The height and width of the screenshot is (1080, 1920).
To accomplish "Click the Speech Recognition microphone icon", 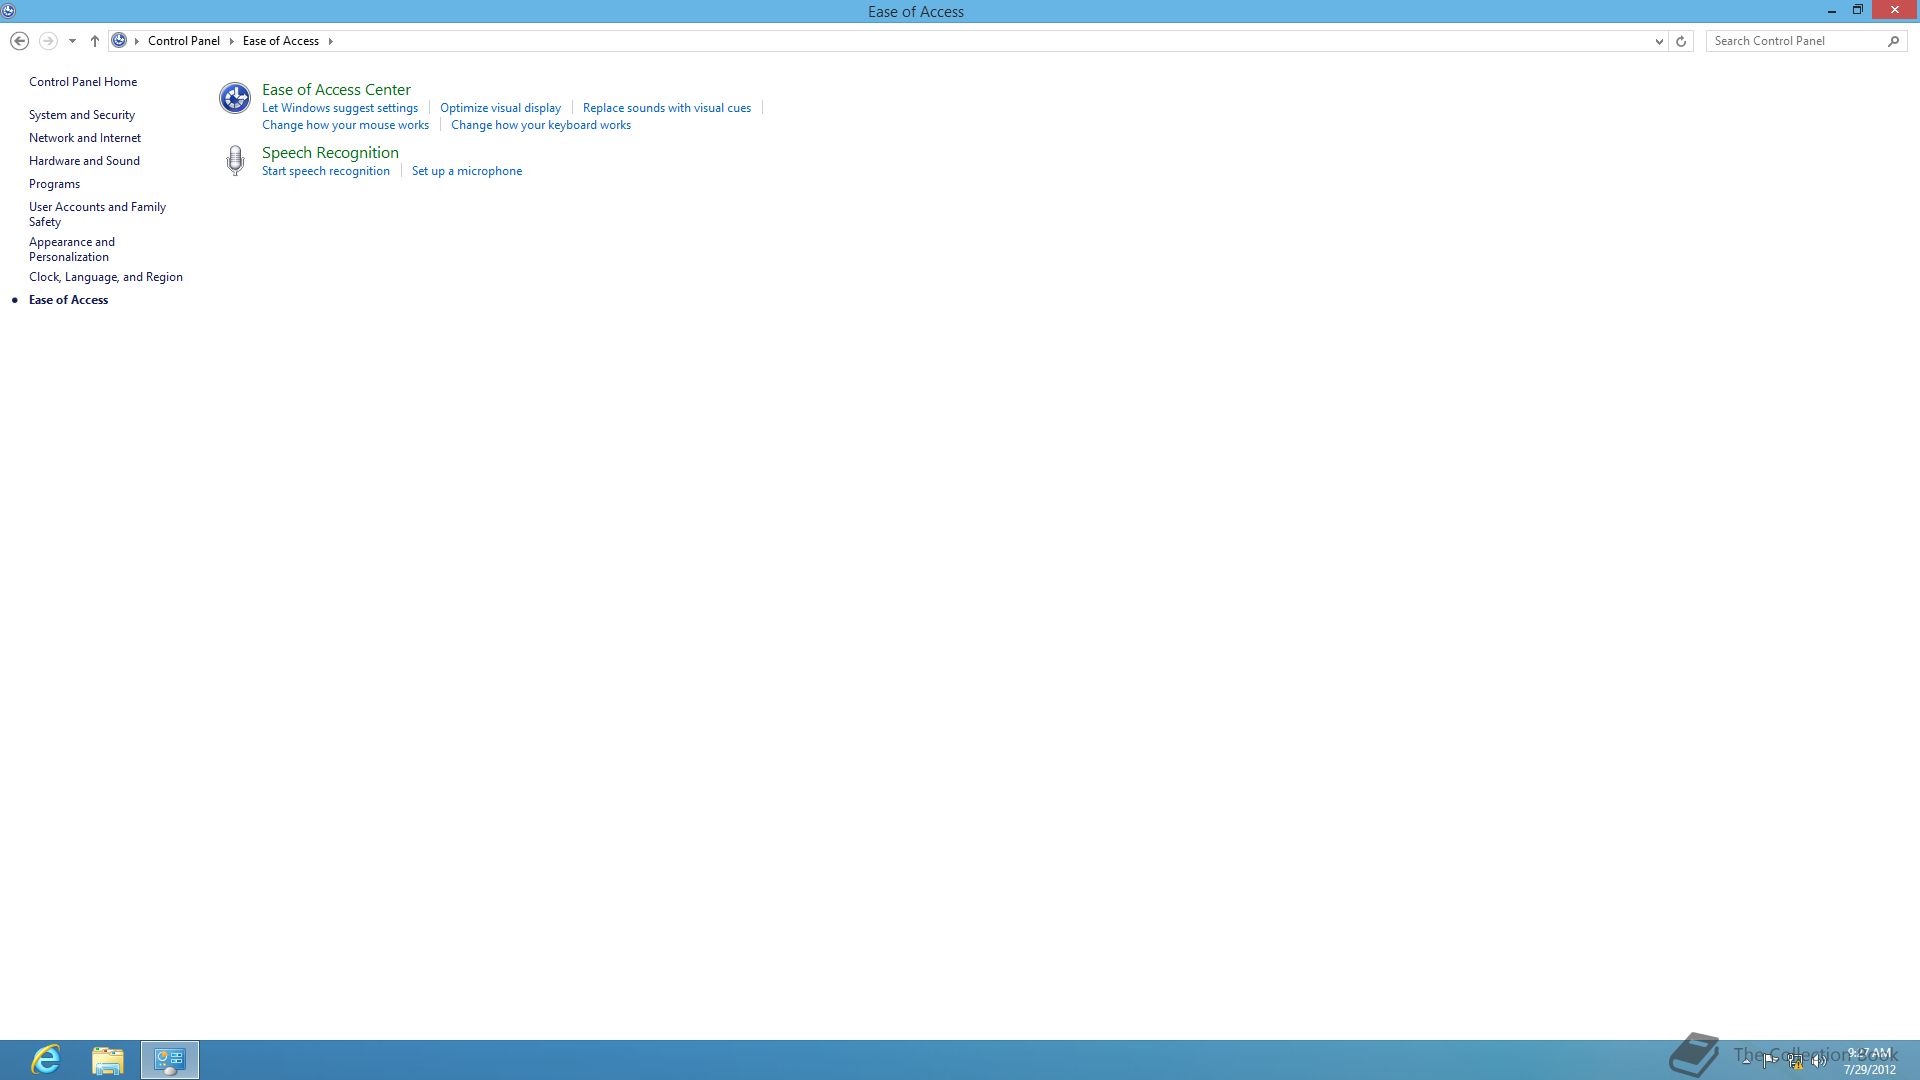I will 234,160.
